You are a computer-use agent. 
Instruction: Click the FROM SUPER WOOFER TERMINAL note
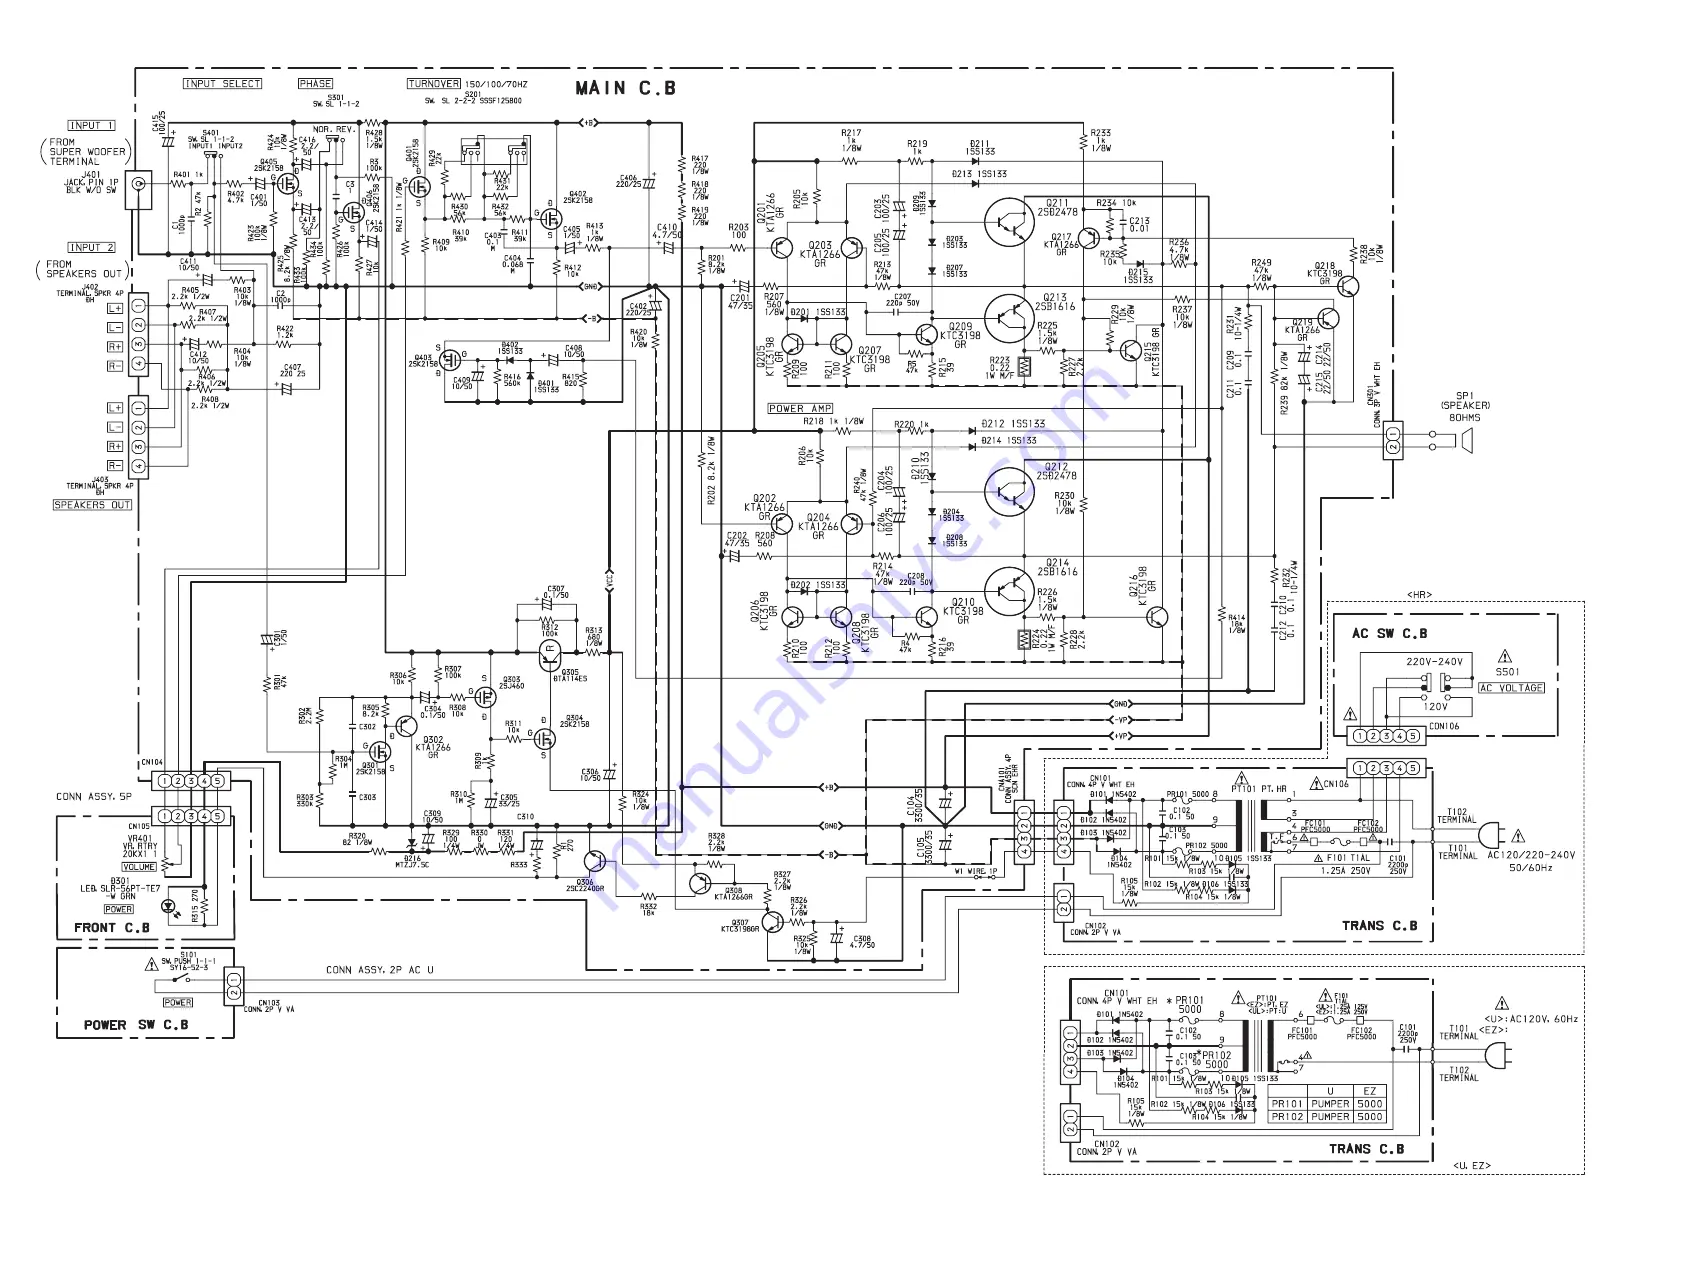[x=88, y=152]
